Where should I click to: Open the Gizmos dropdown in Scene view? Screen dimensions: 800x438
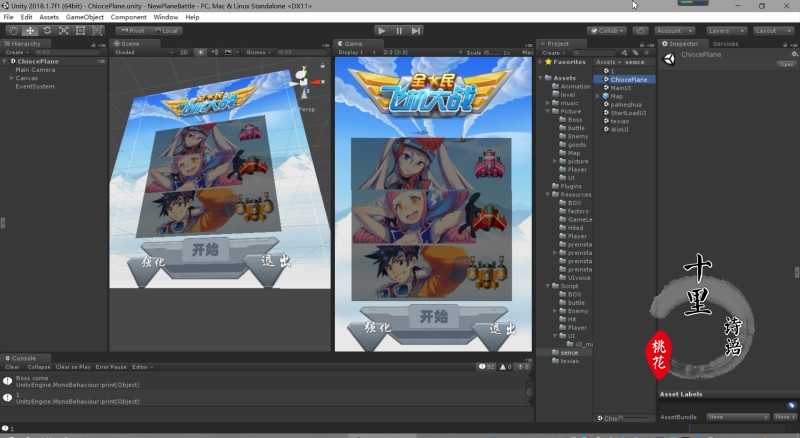point(258,52)
